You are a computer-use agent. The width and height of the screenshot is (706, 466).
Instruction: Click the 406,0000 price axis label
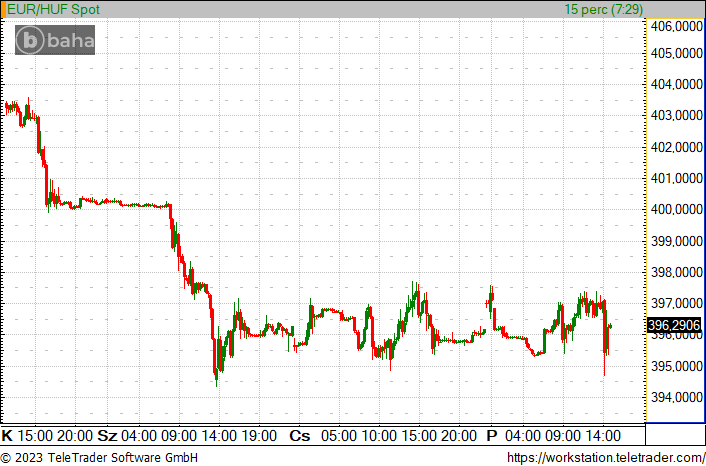677,27
